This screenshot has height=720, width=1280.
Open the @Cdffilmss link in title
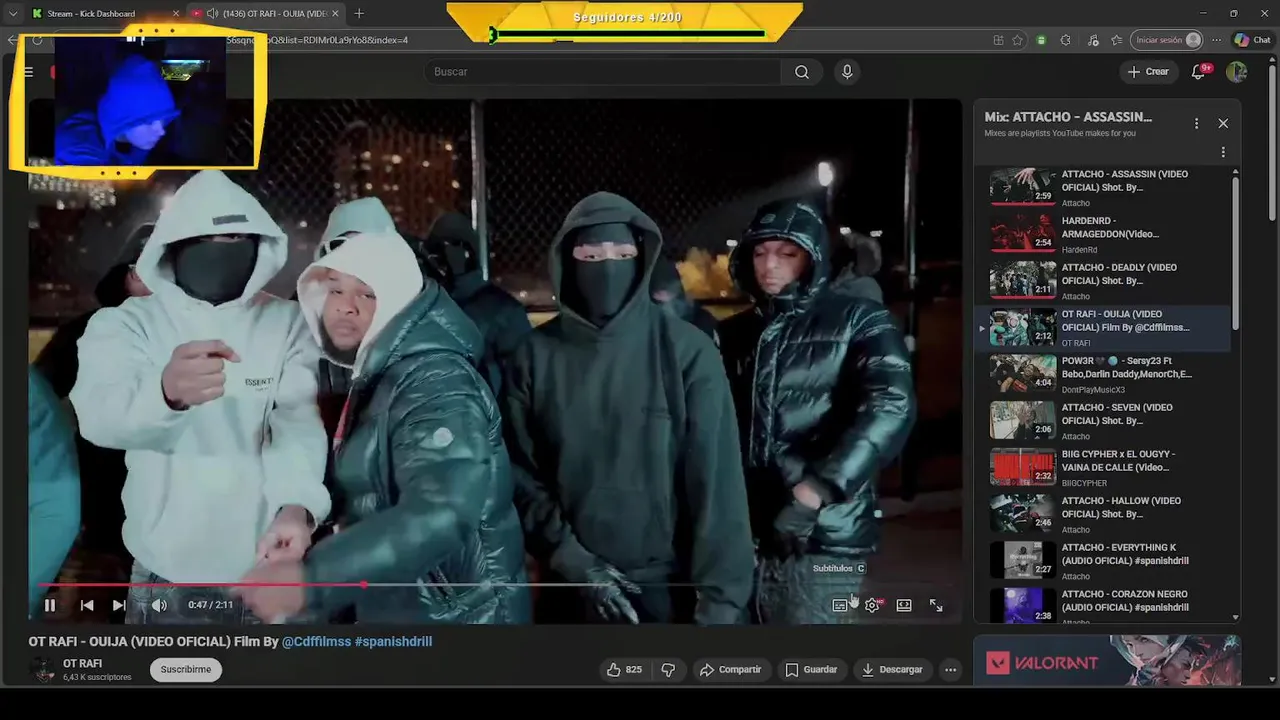[316, 642]
